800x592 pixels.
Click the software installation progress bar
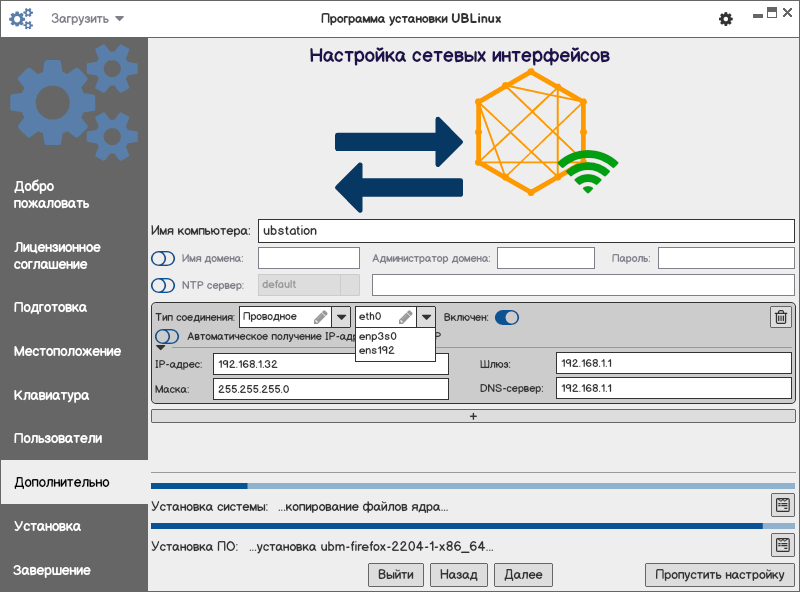pos(473,526)
